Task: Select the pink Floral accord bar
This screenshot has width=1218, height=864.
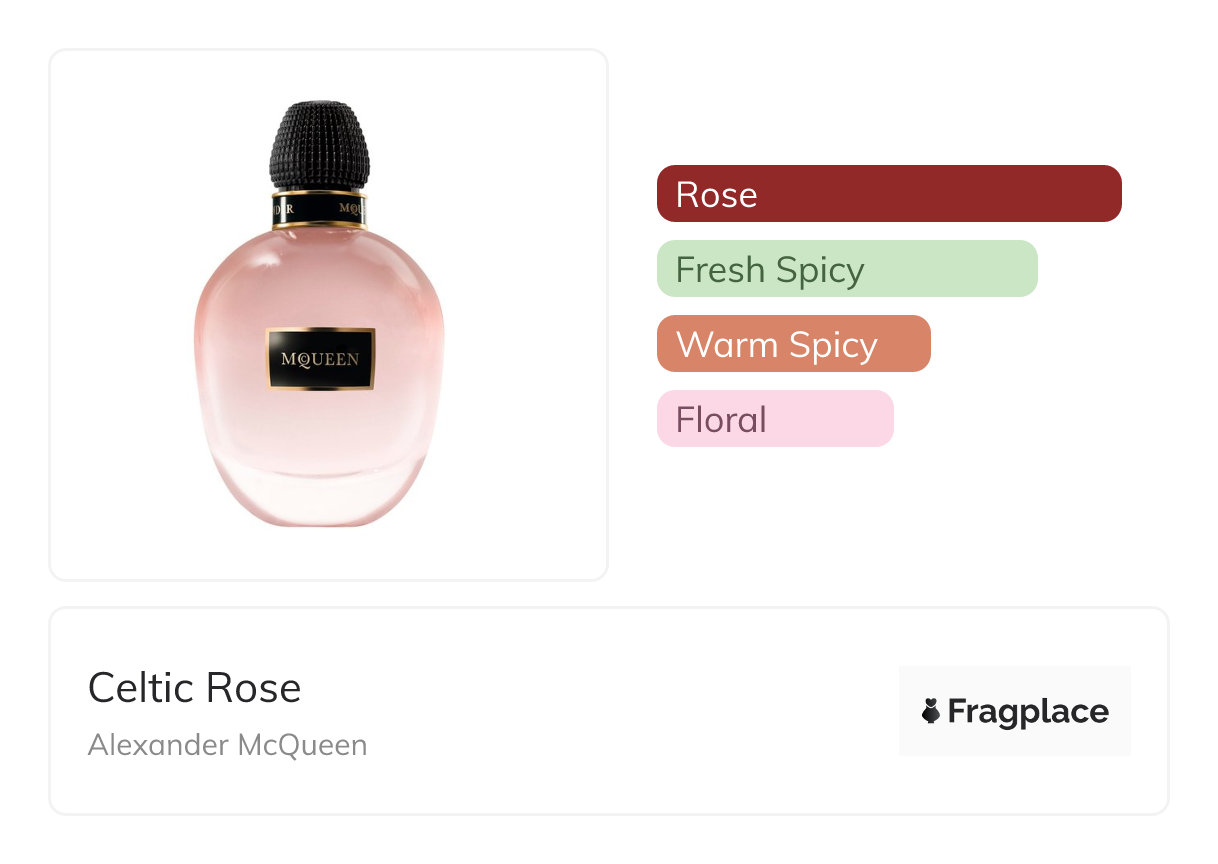Action: pyautogui.click(x=775, y=418)
